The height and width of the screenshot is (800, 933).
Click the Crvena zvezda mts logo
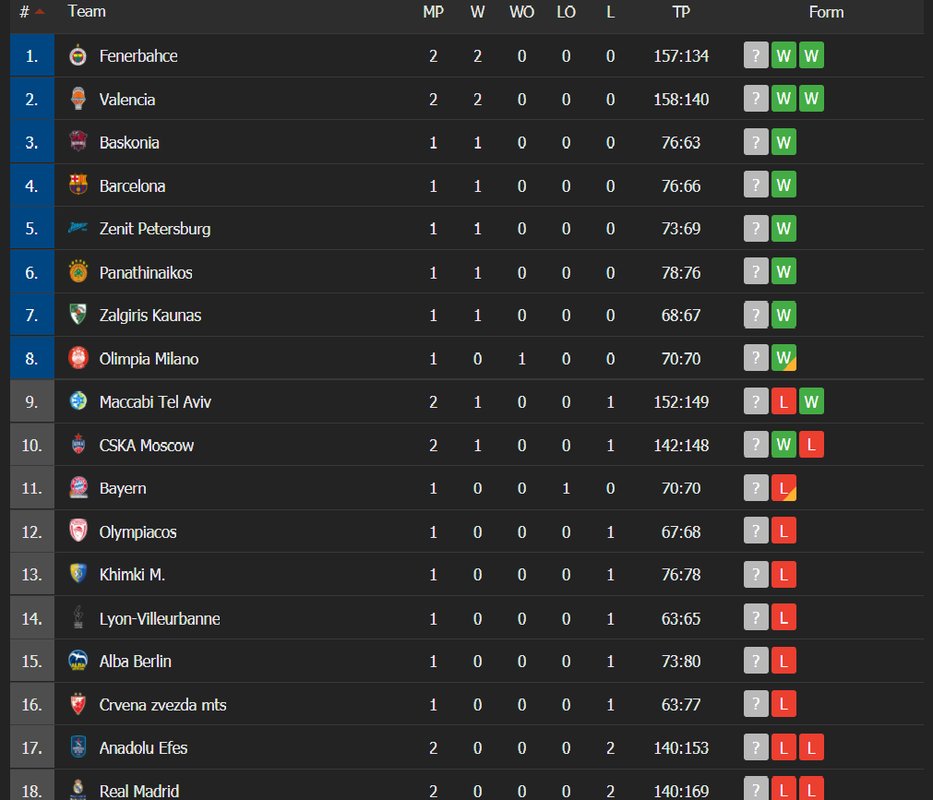point(78,704)
